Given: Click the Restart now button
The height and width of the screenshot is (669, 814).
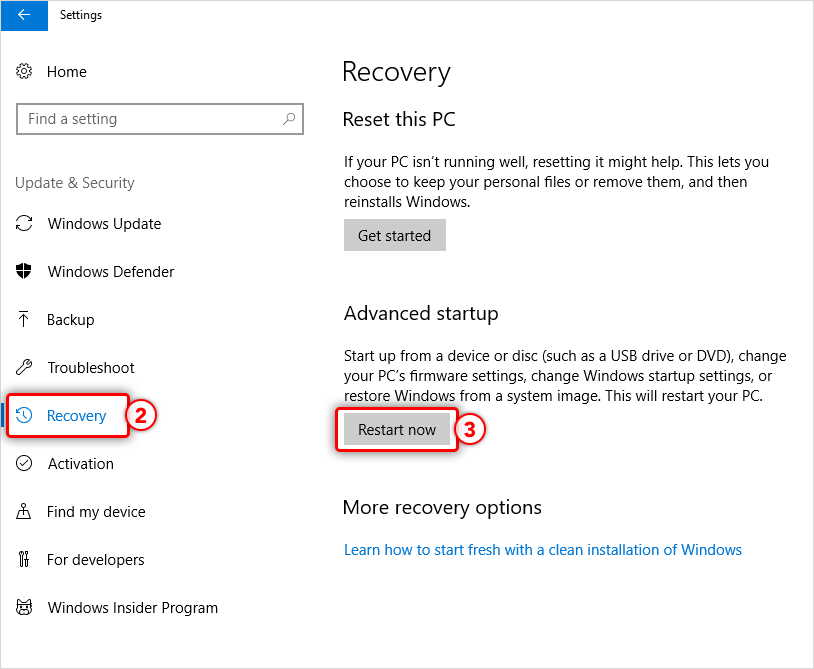Looking at the screenshot, I should click(397, 430).
